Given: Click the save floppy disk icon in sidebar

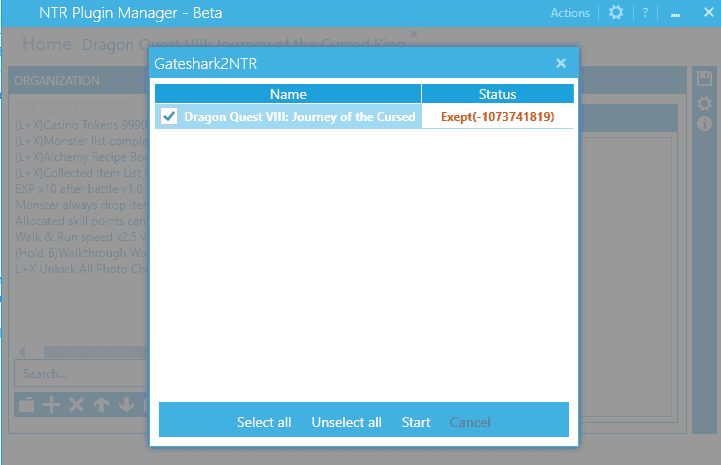Looking at the screenshot, I should pos(704,78).
